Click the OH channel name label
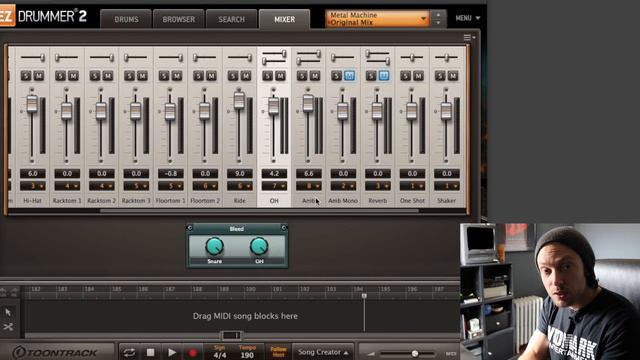The image size is (640, 360). click(x=274, y=201)
